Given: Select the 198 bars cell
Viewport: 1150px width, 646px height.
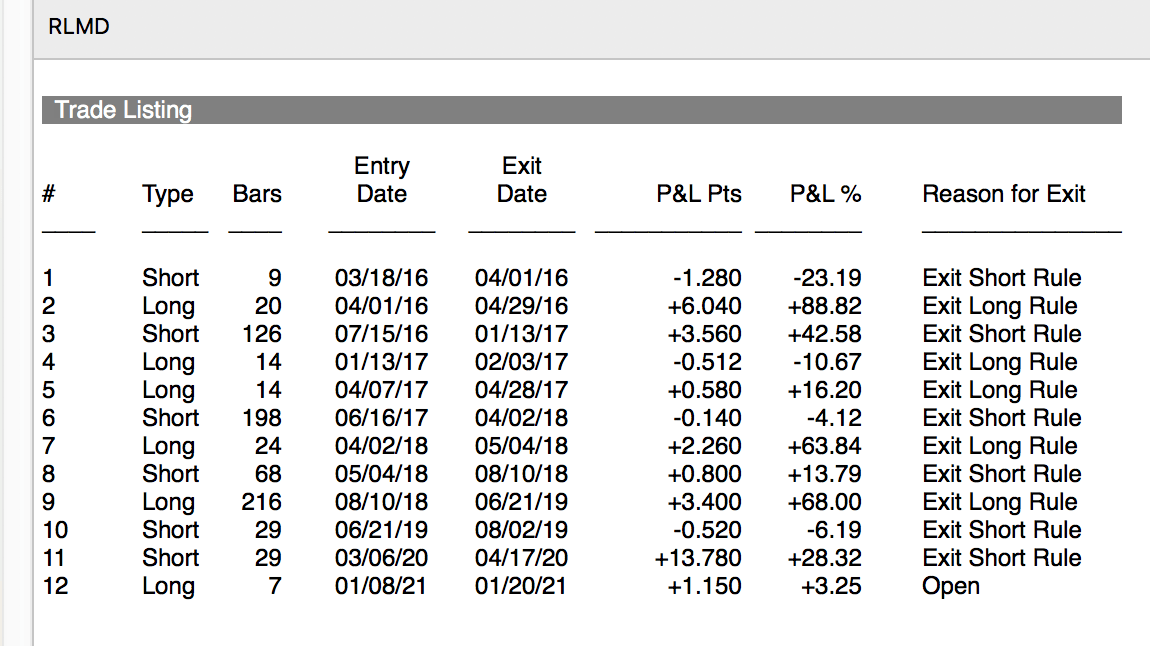Looking at the screenshot, I should tap(262, 418).
